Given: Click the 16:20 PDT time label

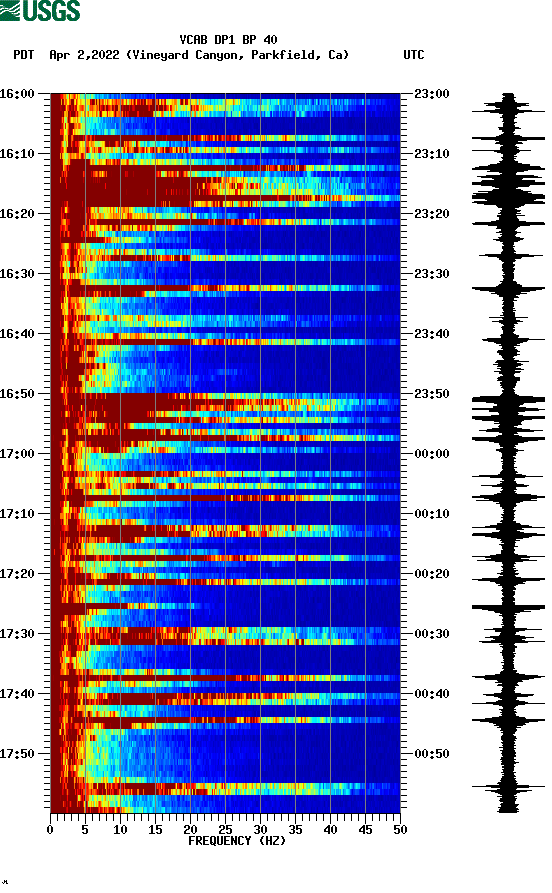Looking at the screenshot, I should point(17,214).
